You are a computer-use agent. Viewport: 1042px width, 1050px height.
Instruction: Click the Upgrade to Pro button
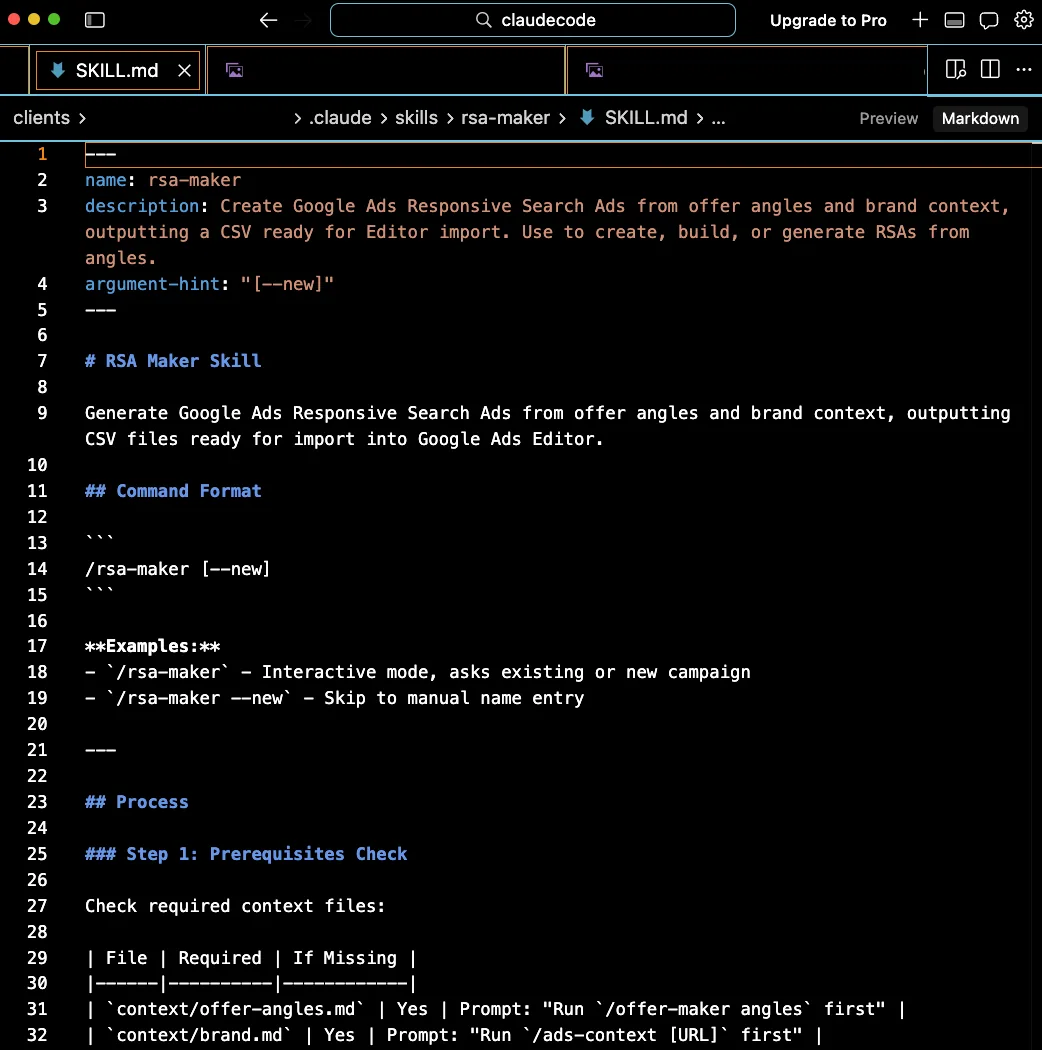coord(828,20)
